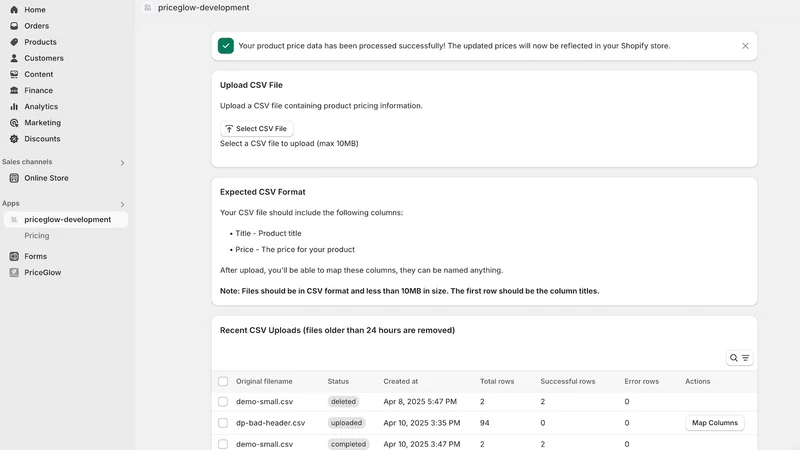This screenshot has width=800, height=450.
Task: Click Map Columns for dp-bad-header.csv
Action: tap(714, 423)
